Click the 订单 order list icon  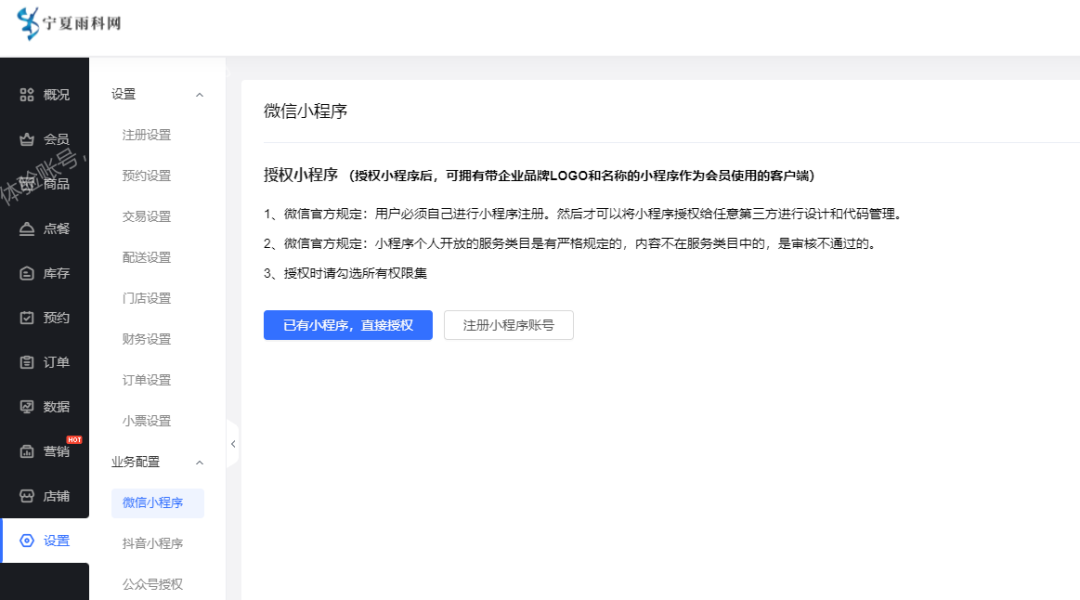(27, 362)
